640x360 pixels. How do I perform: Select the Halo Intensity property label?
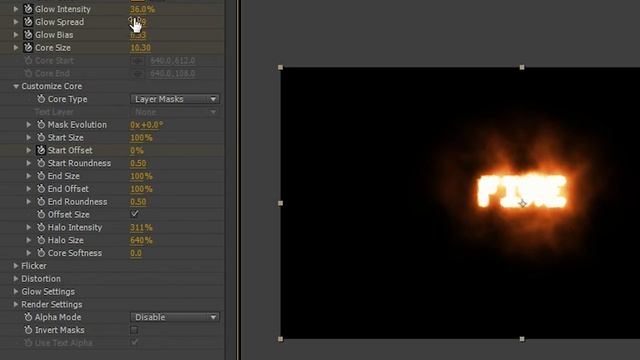pyautogui.click(x=75, y=227)
